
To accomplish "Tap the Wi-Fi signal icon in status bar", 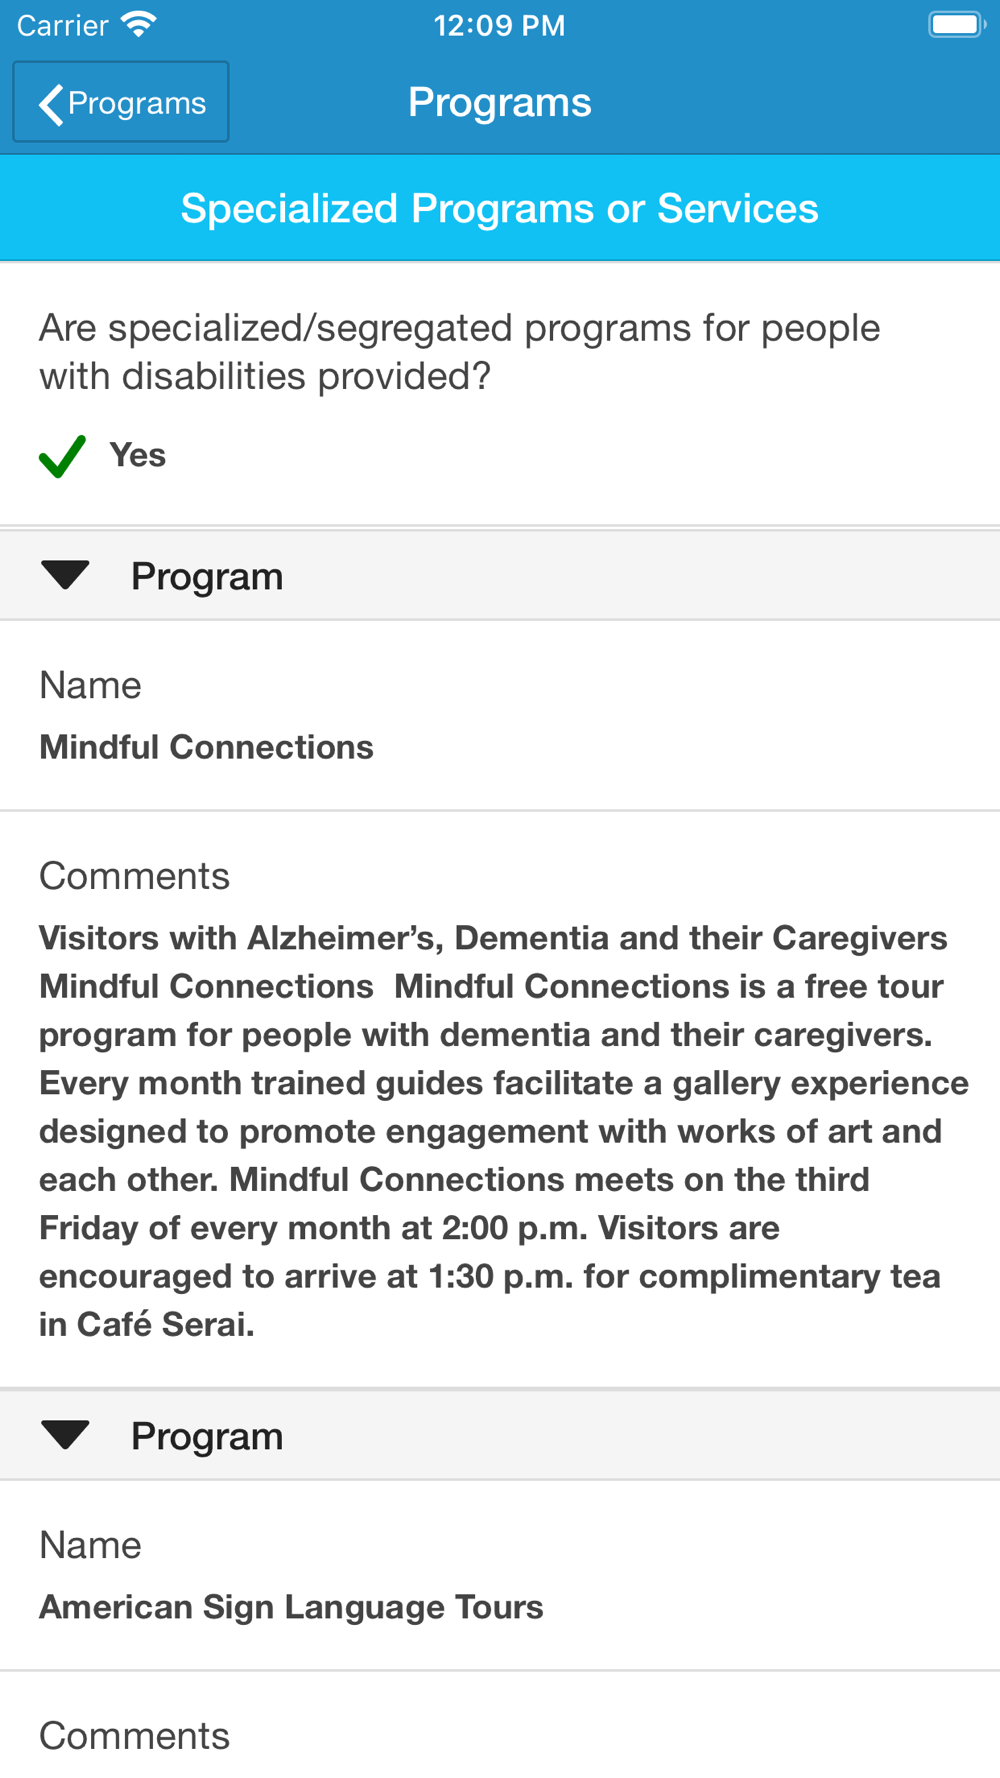I will [x=139, y=24].
